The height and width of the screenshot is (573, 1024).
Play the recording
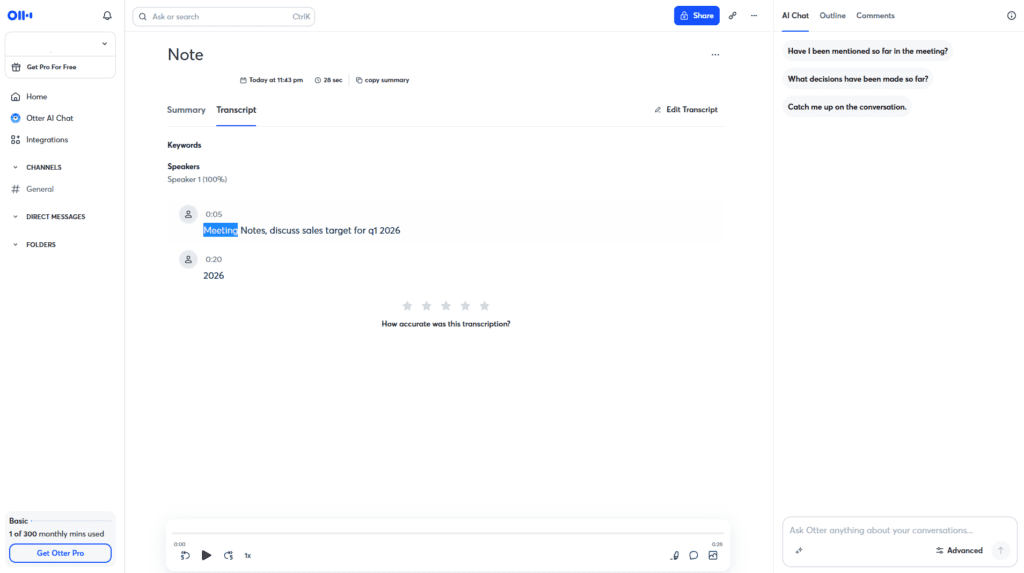coord(206,555)
